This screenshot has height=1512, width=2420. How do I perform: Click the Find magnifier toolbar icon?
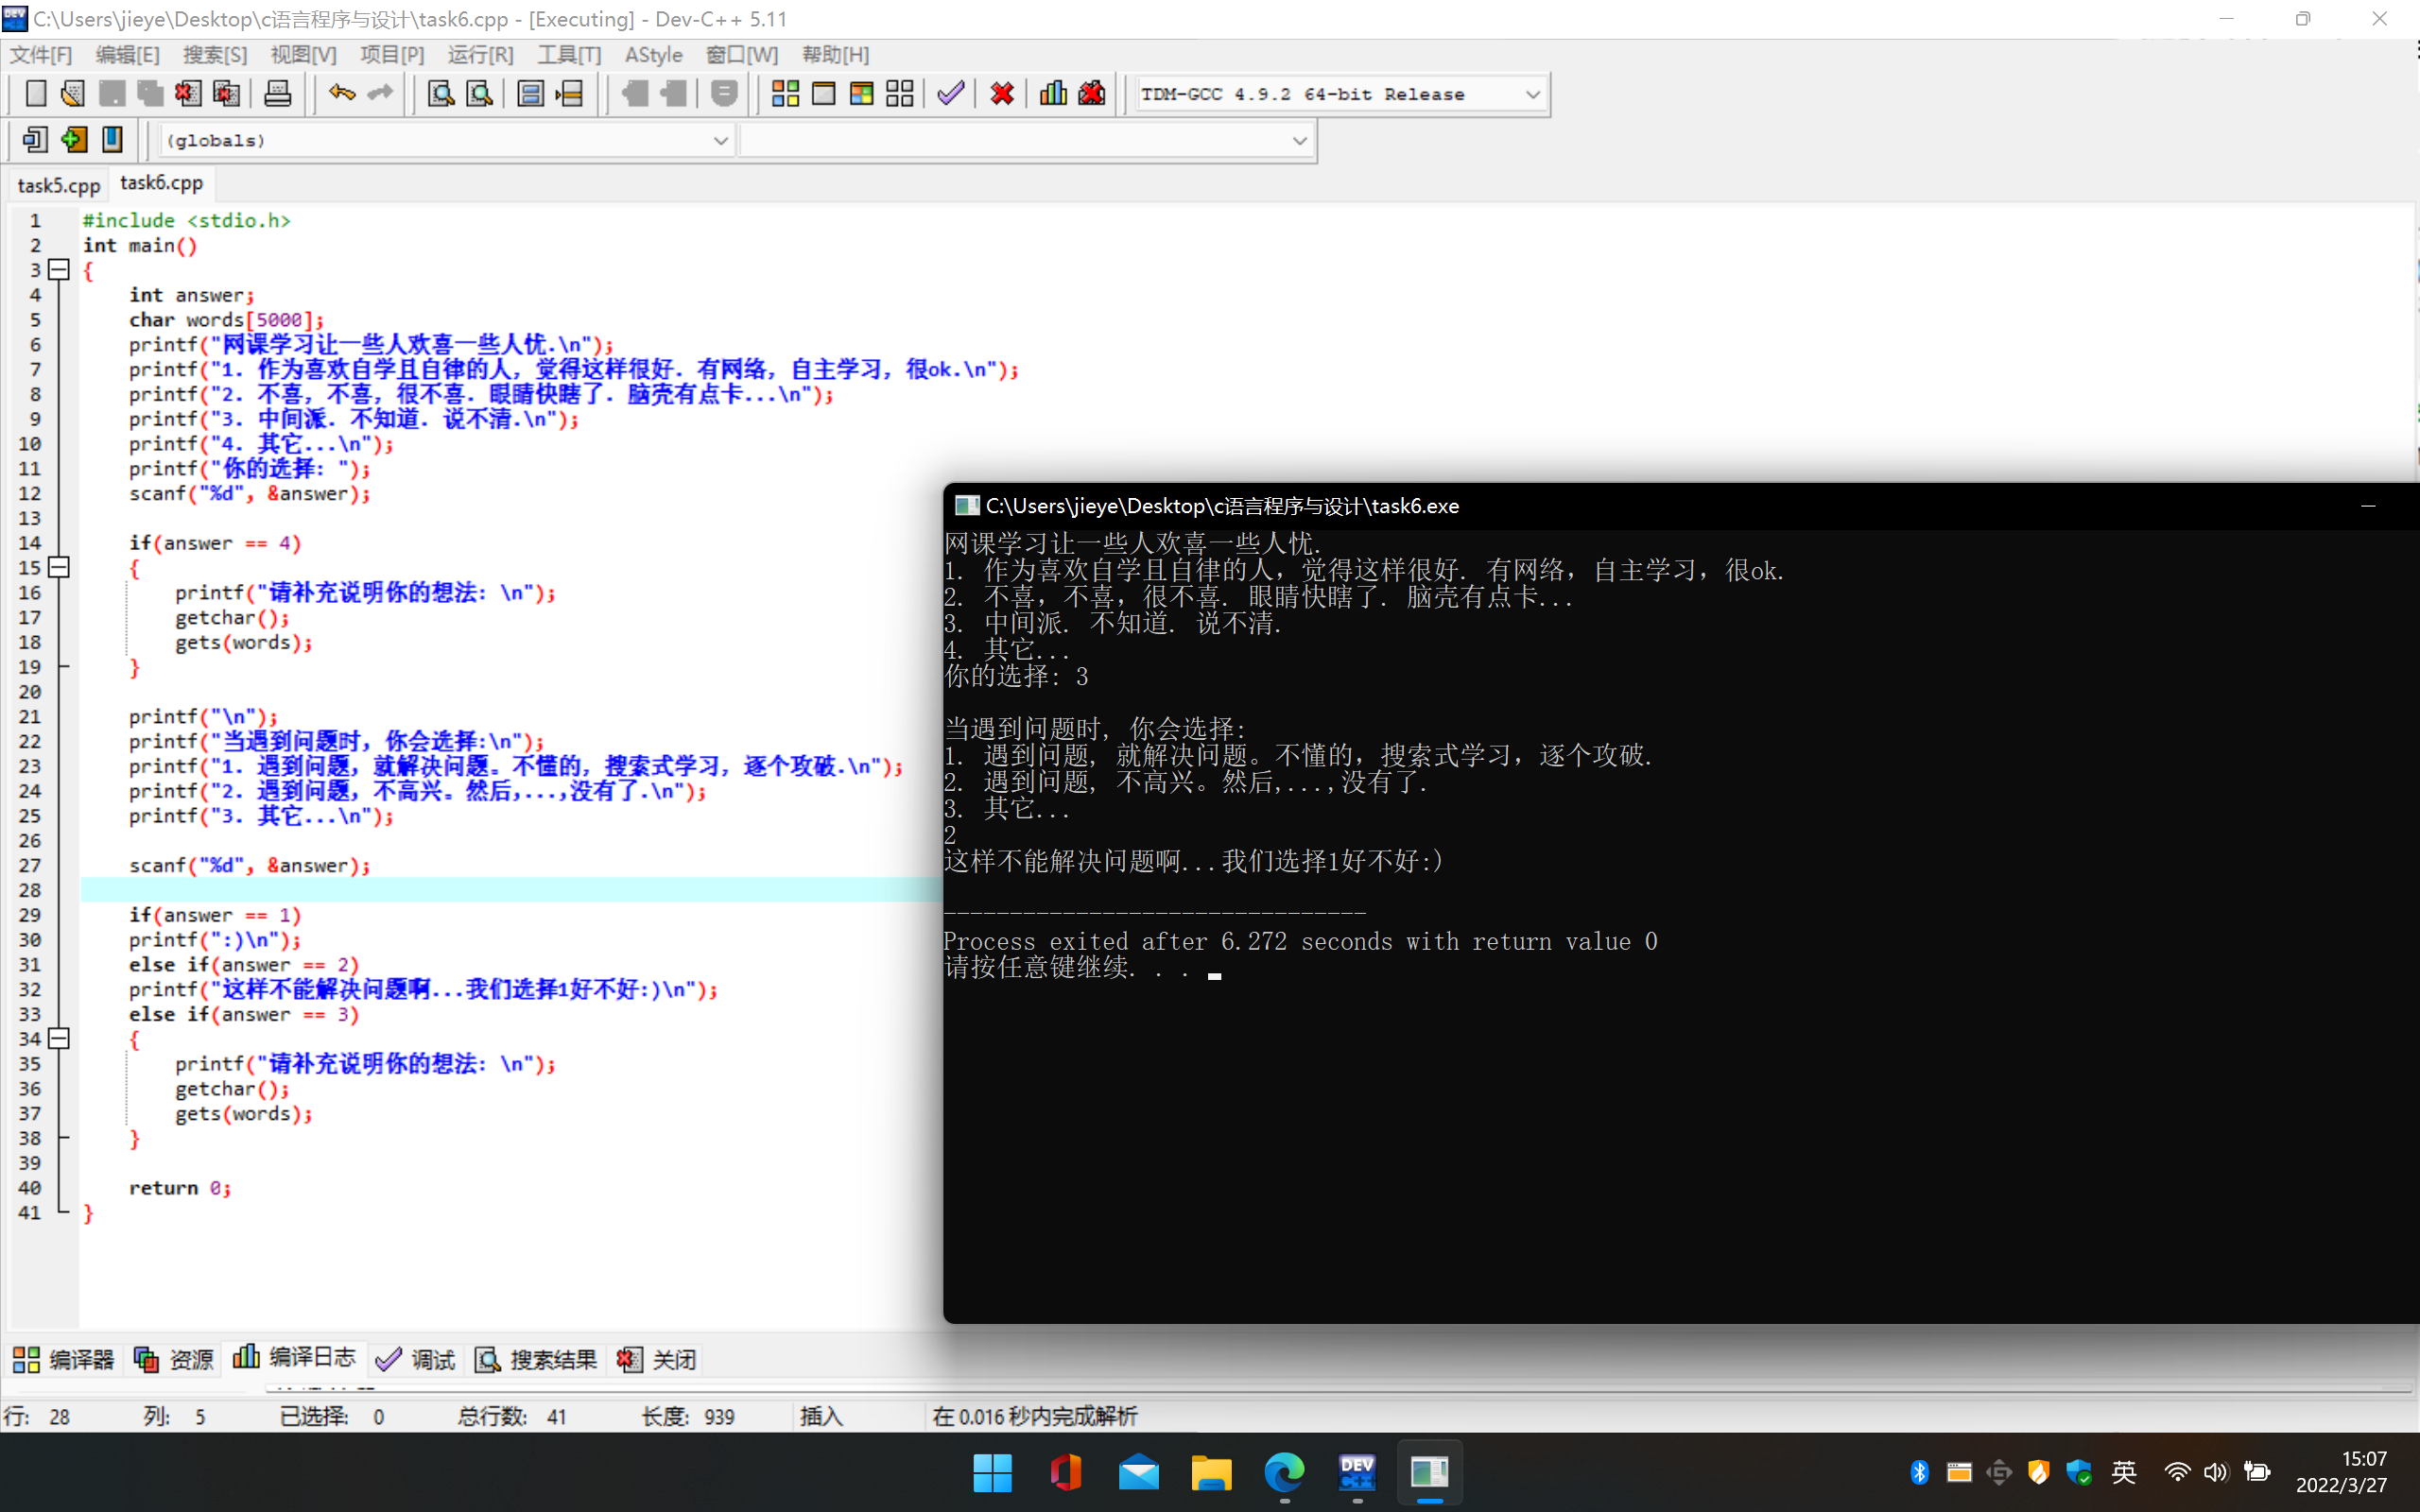point(441,94)
